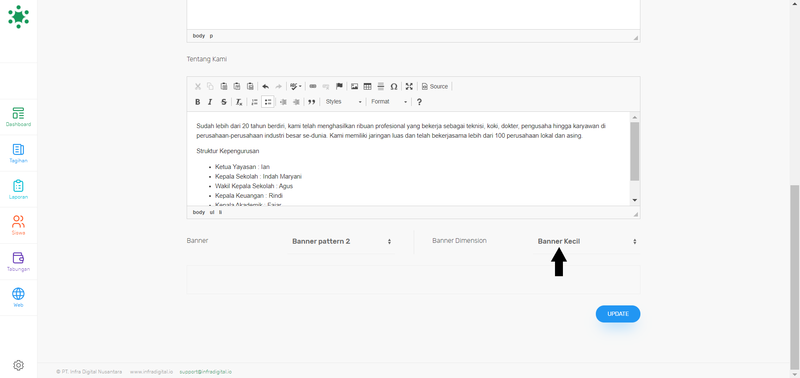Click in 'Struktur Kepengurusan' text line
The width and height of the screenshot is (800, 378).
228,151
